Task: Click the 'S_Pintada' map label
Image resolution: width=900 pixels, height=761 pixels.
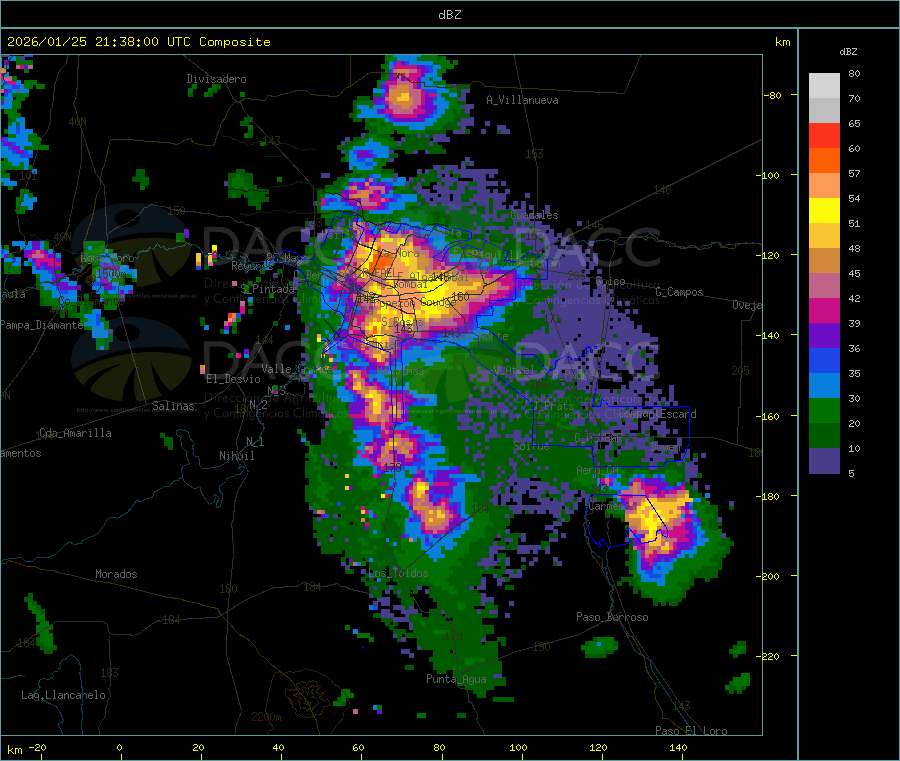Action: click(267, 289)
